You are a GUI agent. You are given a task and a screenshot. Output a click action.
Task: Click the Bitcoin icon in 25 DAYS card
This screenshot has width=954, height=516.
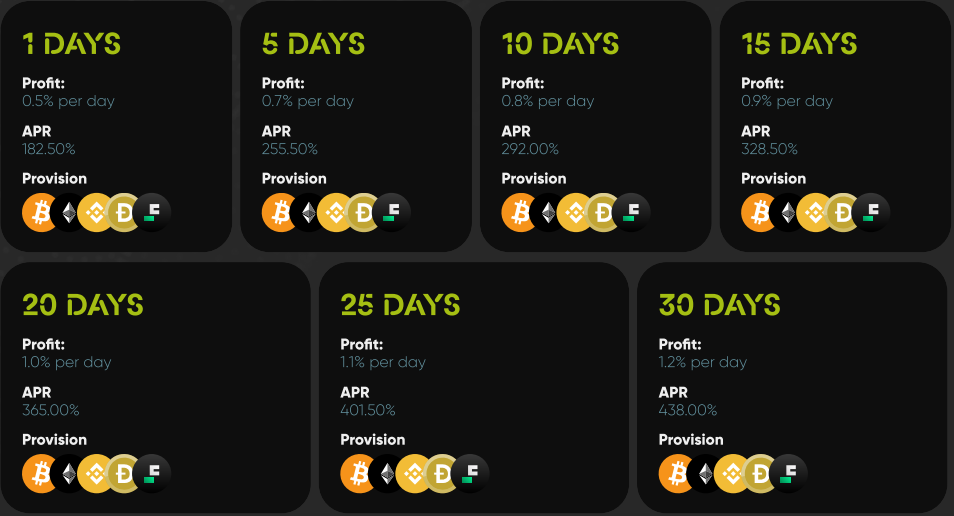[358, 474]
